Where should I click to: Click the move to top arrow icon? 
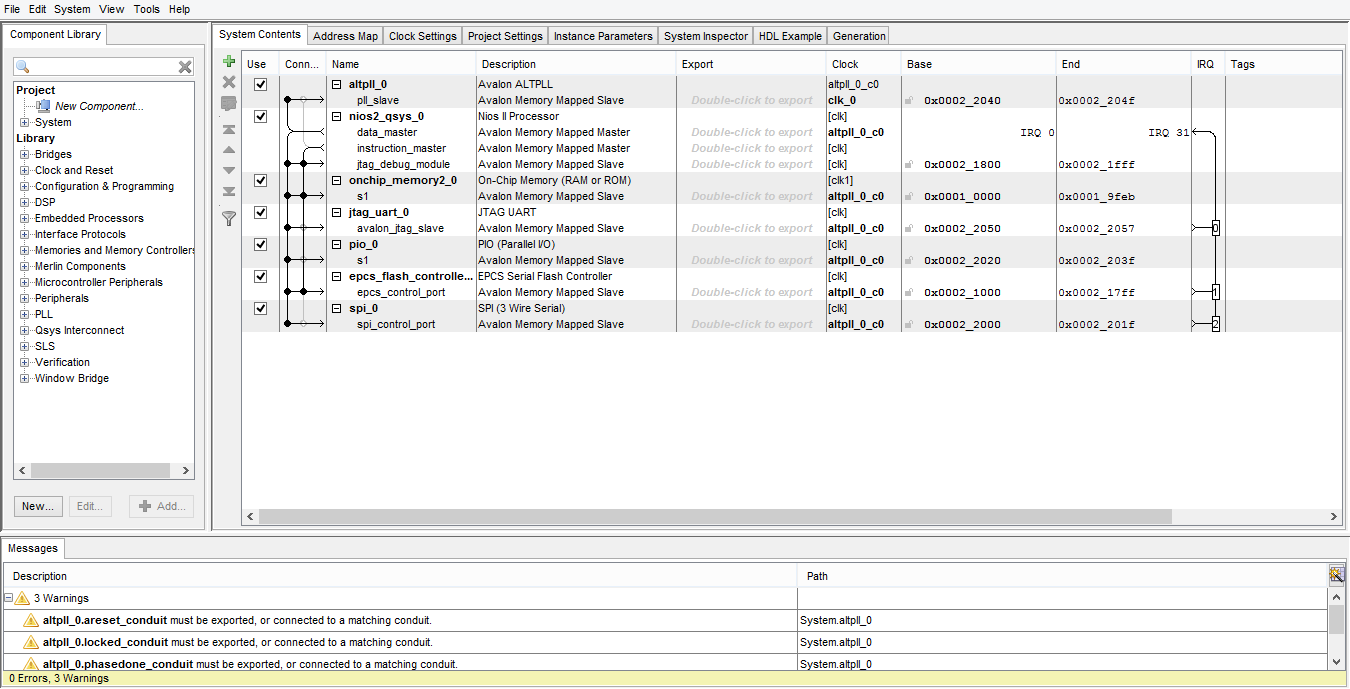229,130
